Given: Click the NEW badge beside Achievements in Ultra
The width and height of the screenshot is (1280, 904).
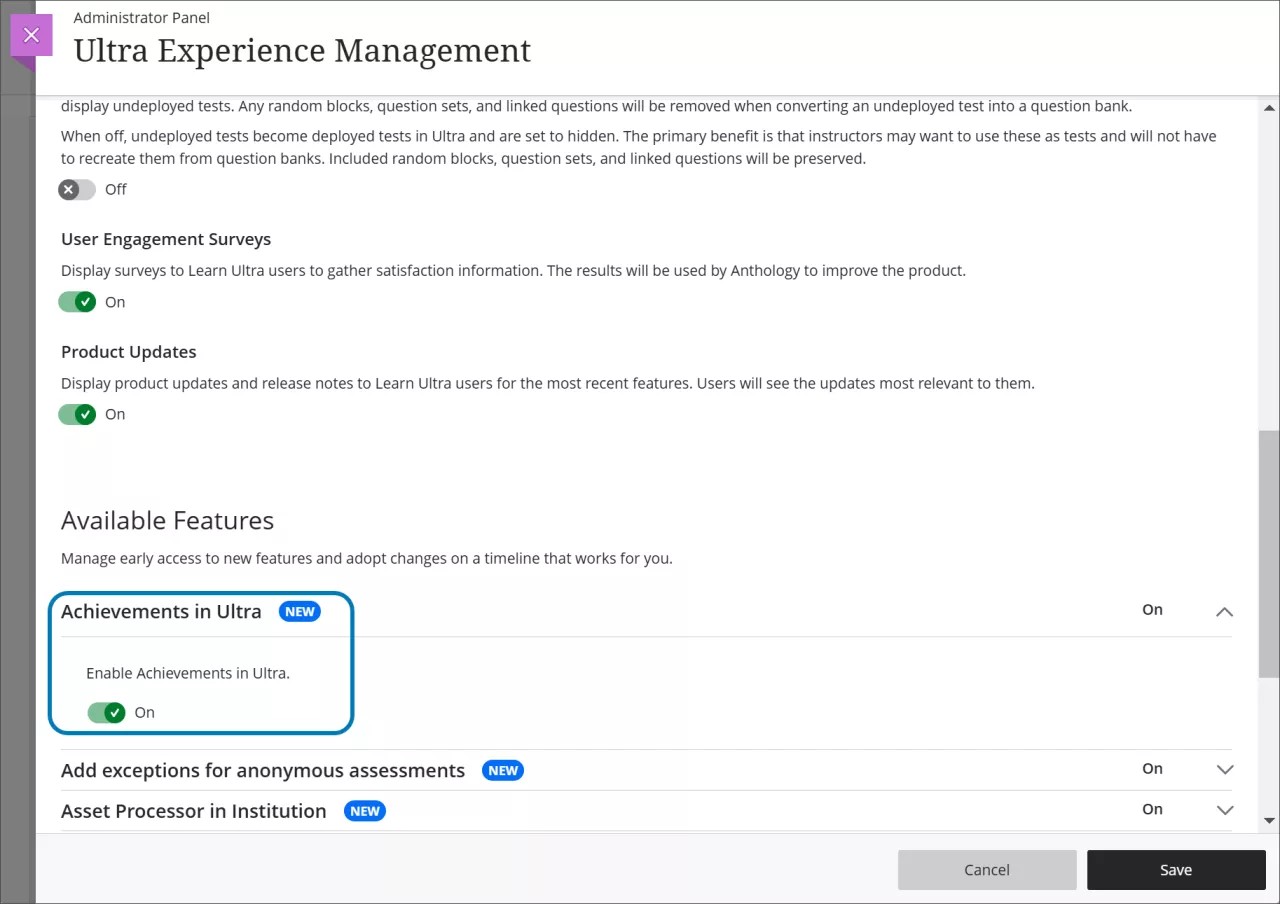Looking at the screenshot, I should [x=299, y=611].
